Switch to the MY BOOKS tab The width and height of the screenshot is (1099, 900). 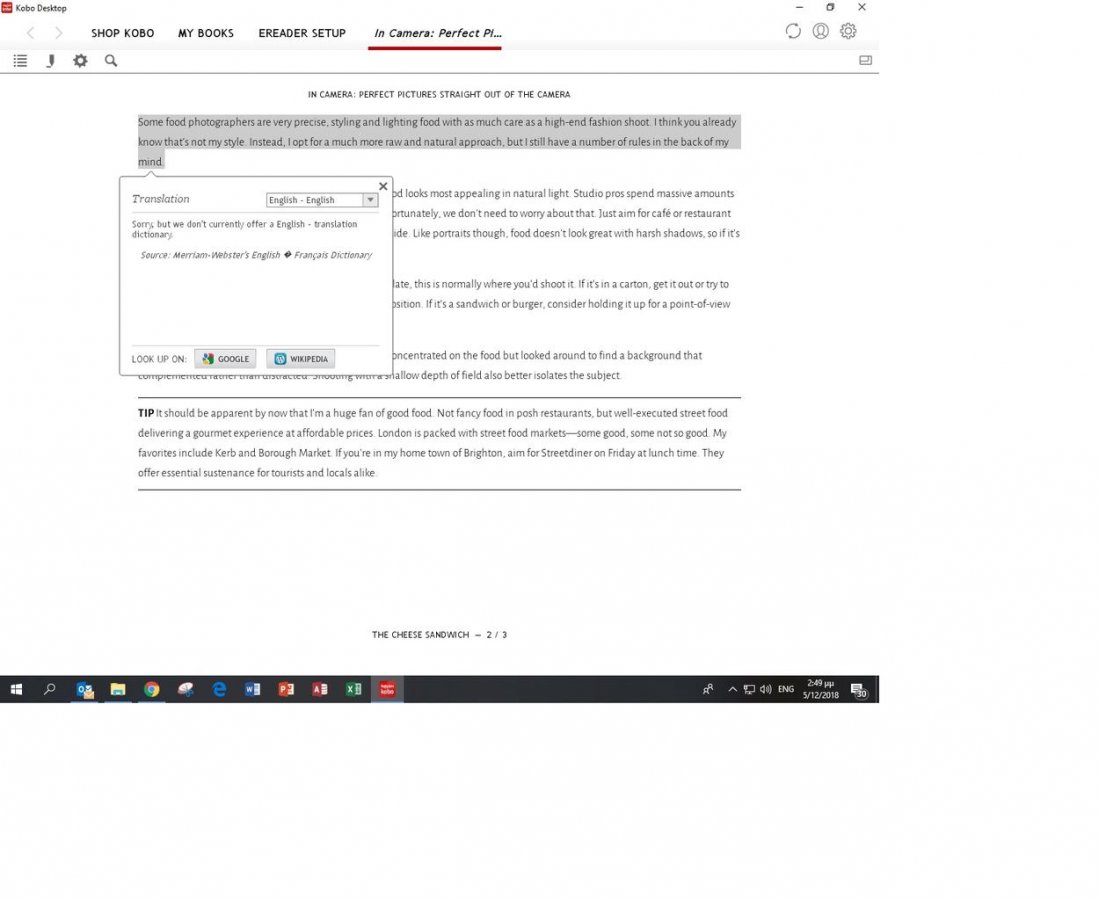(x=206, y=33)
